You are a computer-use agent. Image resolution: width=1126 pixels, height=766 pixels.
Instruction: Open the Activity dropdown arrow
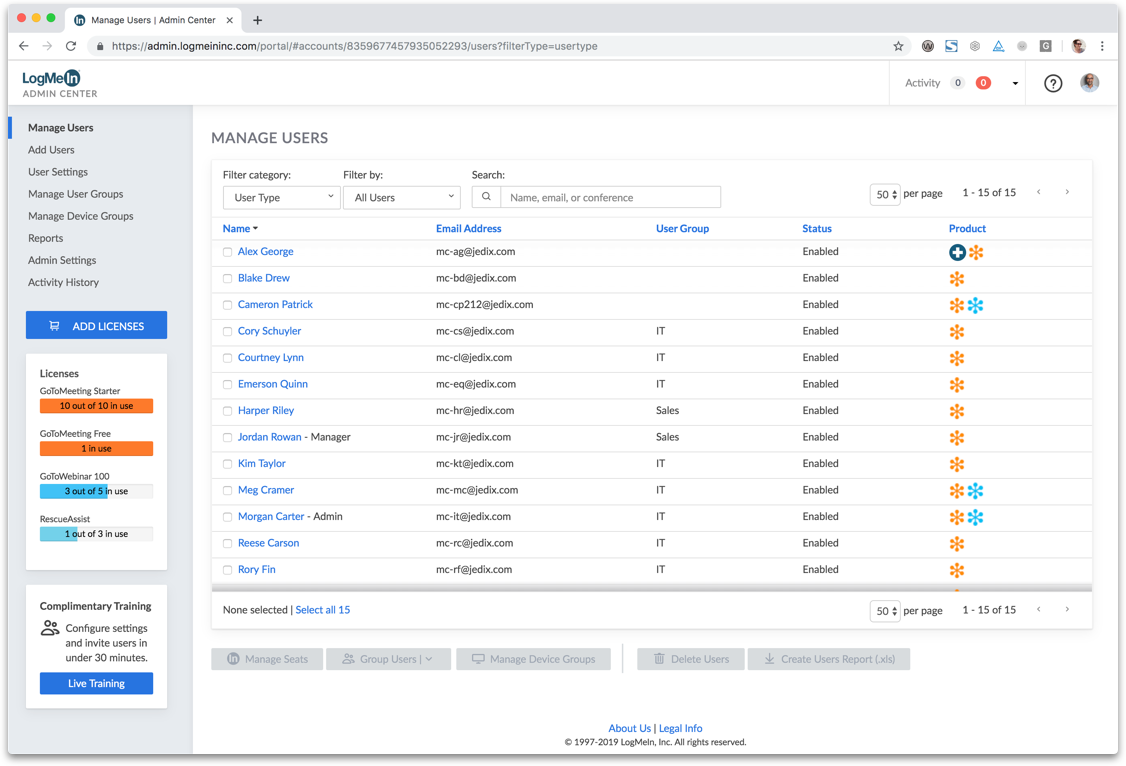(1015, 84)
